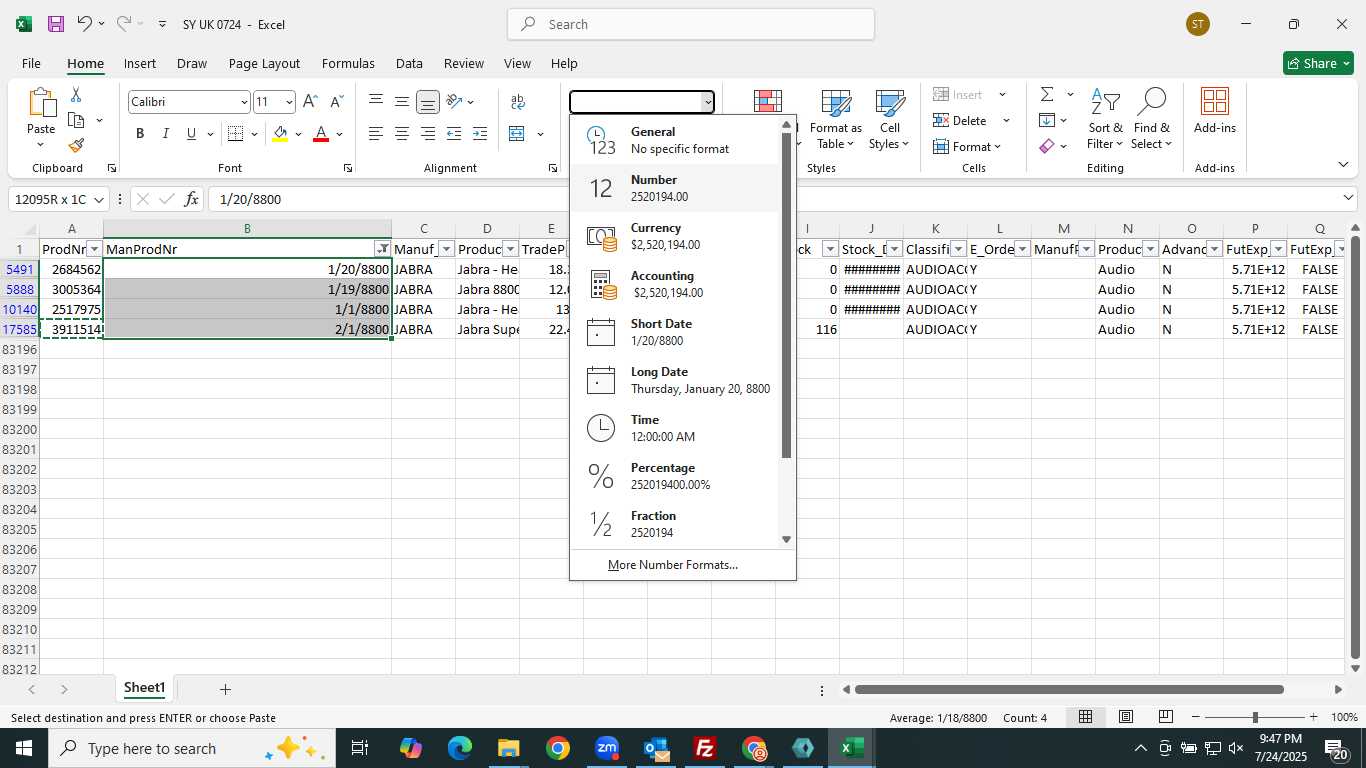The image size is (1366, 768).
Task: Select the Format Painter brush
Action: [x=76, y=145]
